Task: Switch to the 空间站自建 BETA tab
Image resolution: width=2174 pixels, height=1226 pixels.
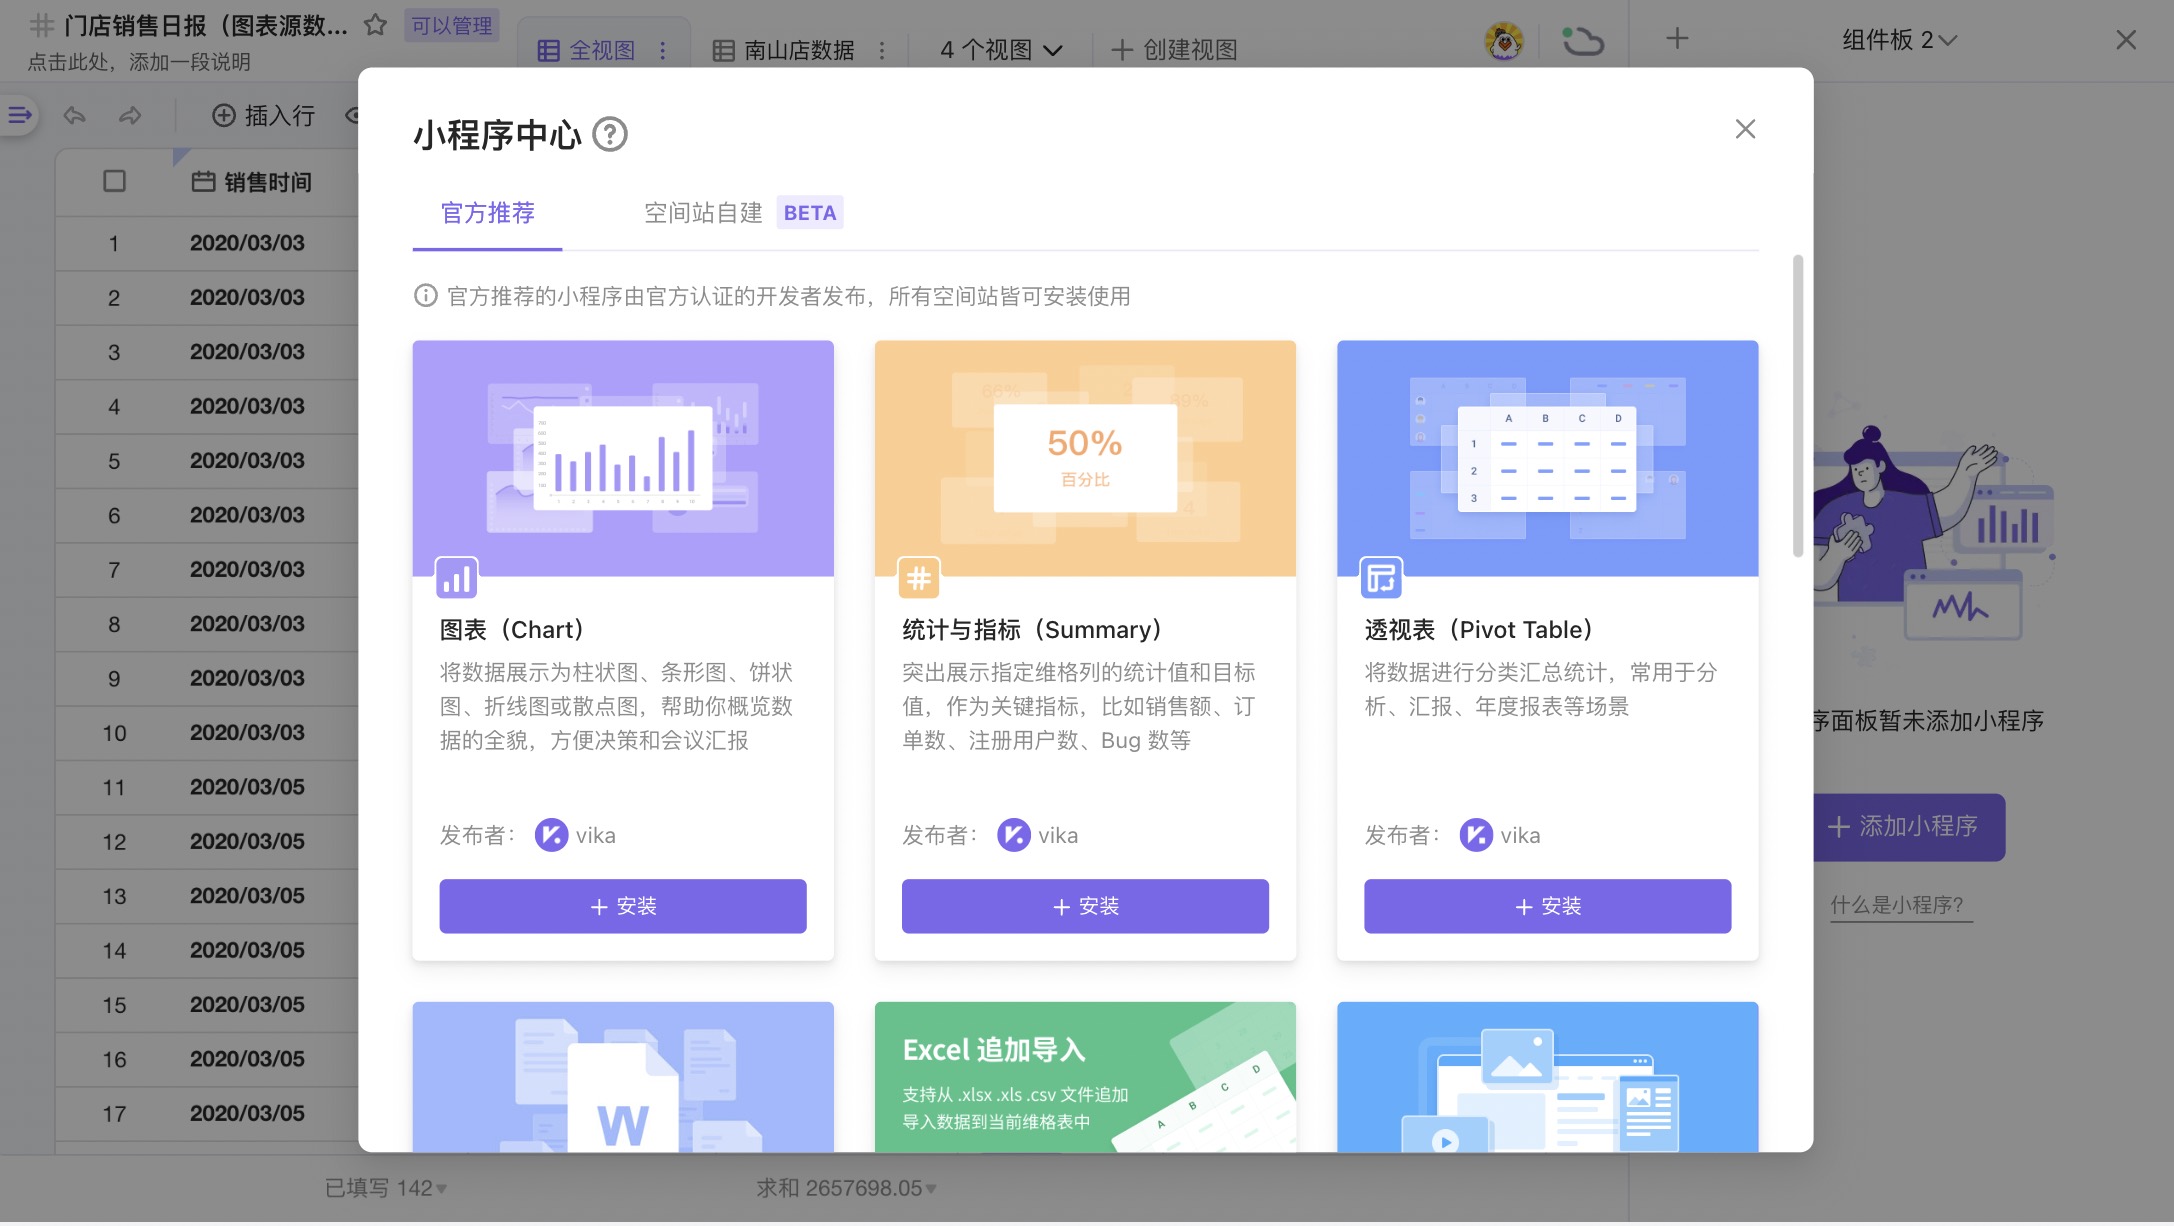Action: point(703,212)
